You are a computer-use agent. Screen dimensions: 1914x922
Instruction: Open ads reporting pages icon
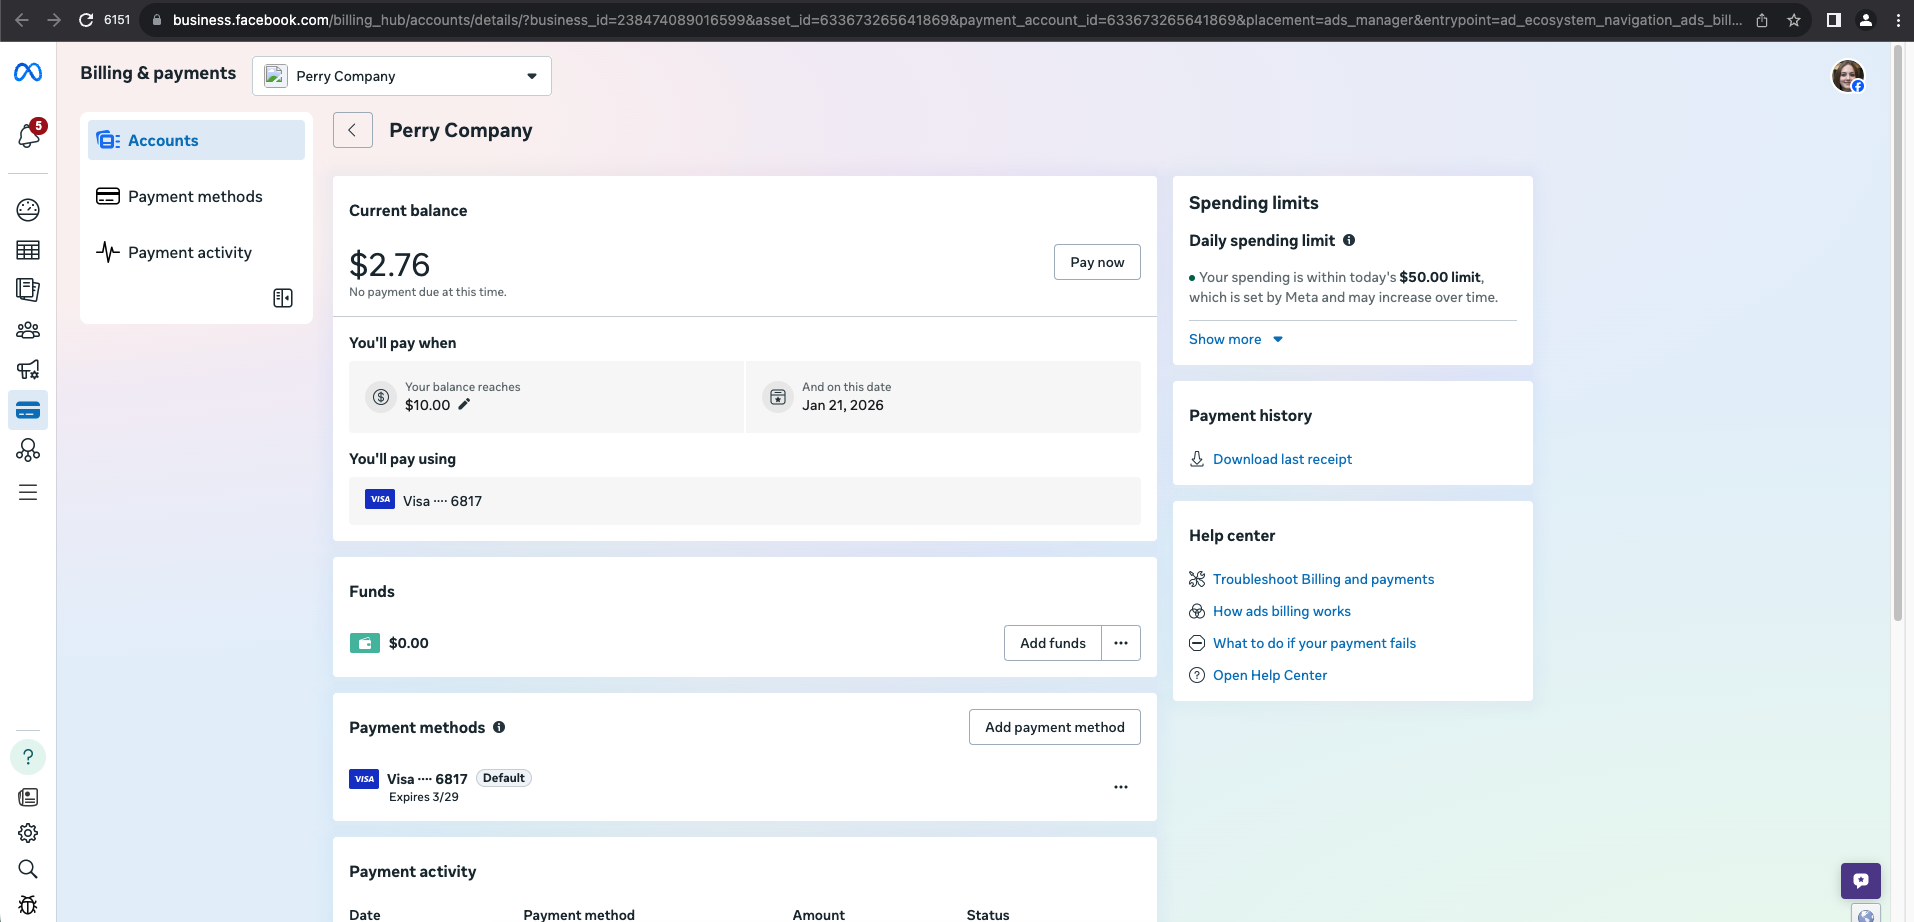28,290
